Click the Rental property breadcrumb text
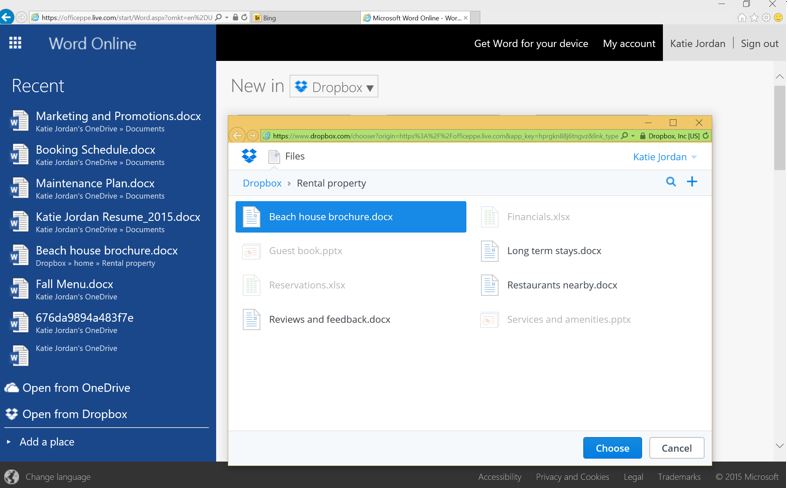This screenshot has height=488, width=788. (331, 183)
